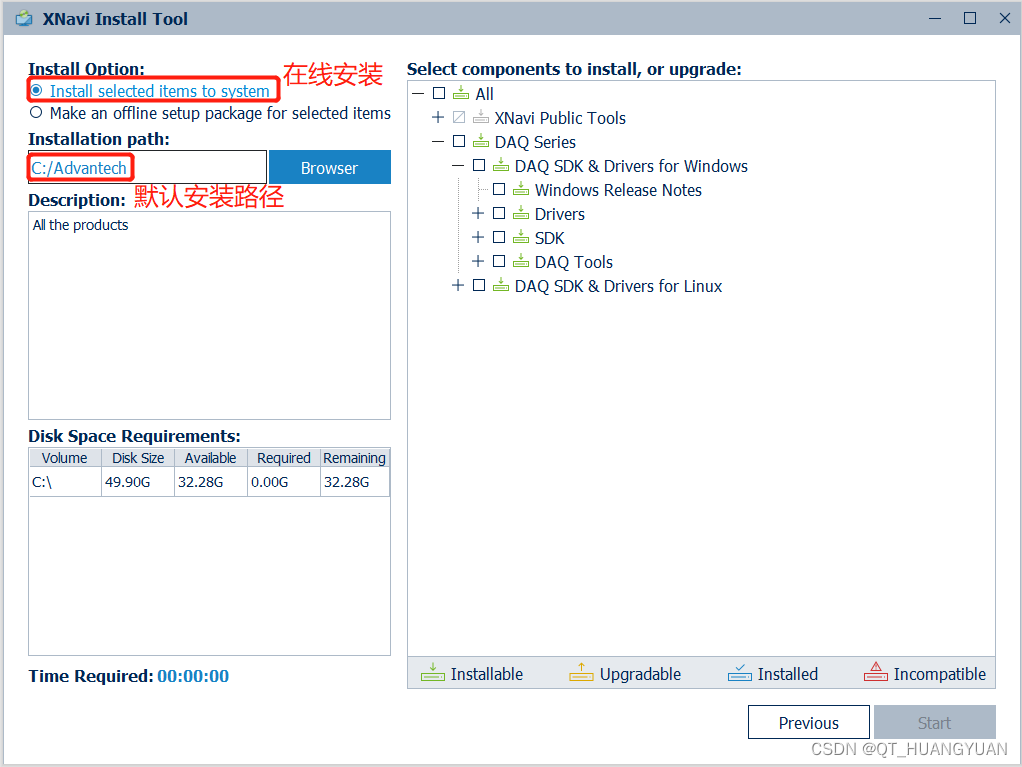Image resolution: width=1022 pixels, height=767 pixels.
Task: Check the All components checkbox
Action: pos(439,93)
